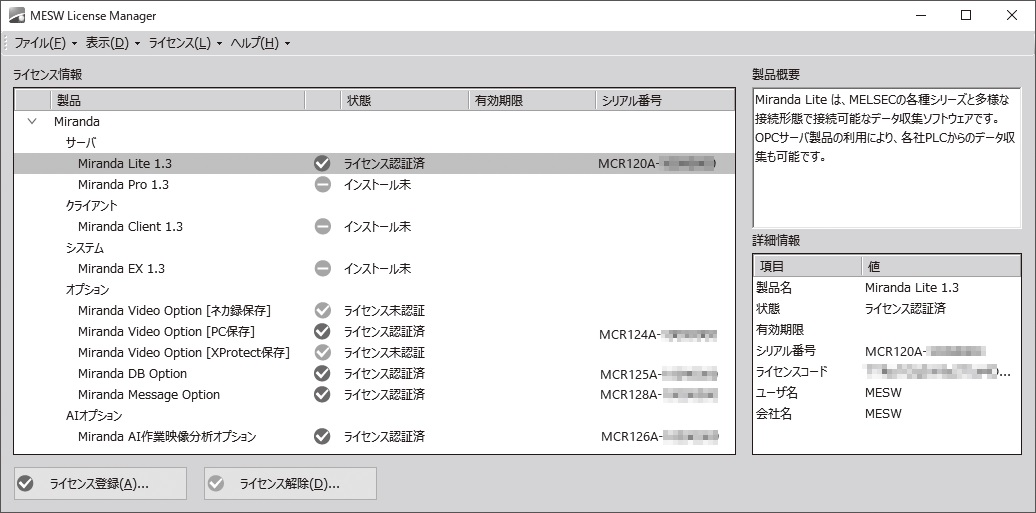Collapse the Miranda tree node
Image resolution: width=1036 pixels, height=513 pixels.
click(32, 121)
